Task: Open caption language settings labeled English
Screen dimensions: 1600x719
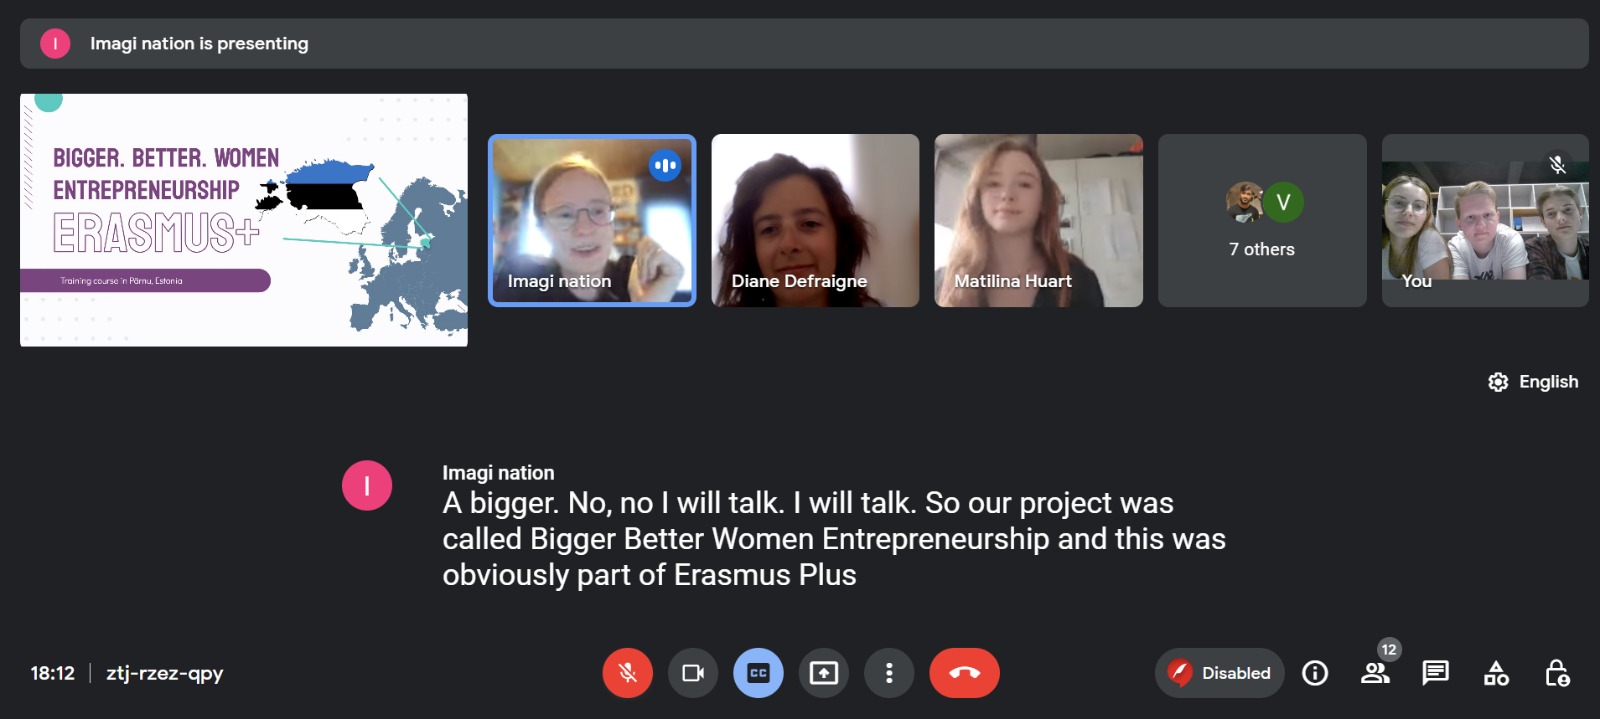Action: coord(1533,382)
